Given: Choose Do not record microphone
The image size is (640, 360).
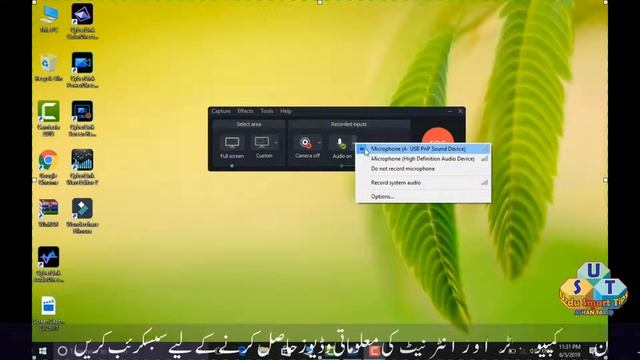Looking at the screenshot, I should pyautogui.click(x=423, y=169).
